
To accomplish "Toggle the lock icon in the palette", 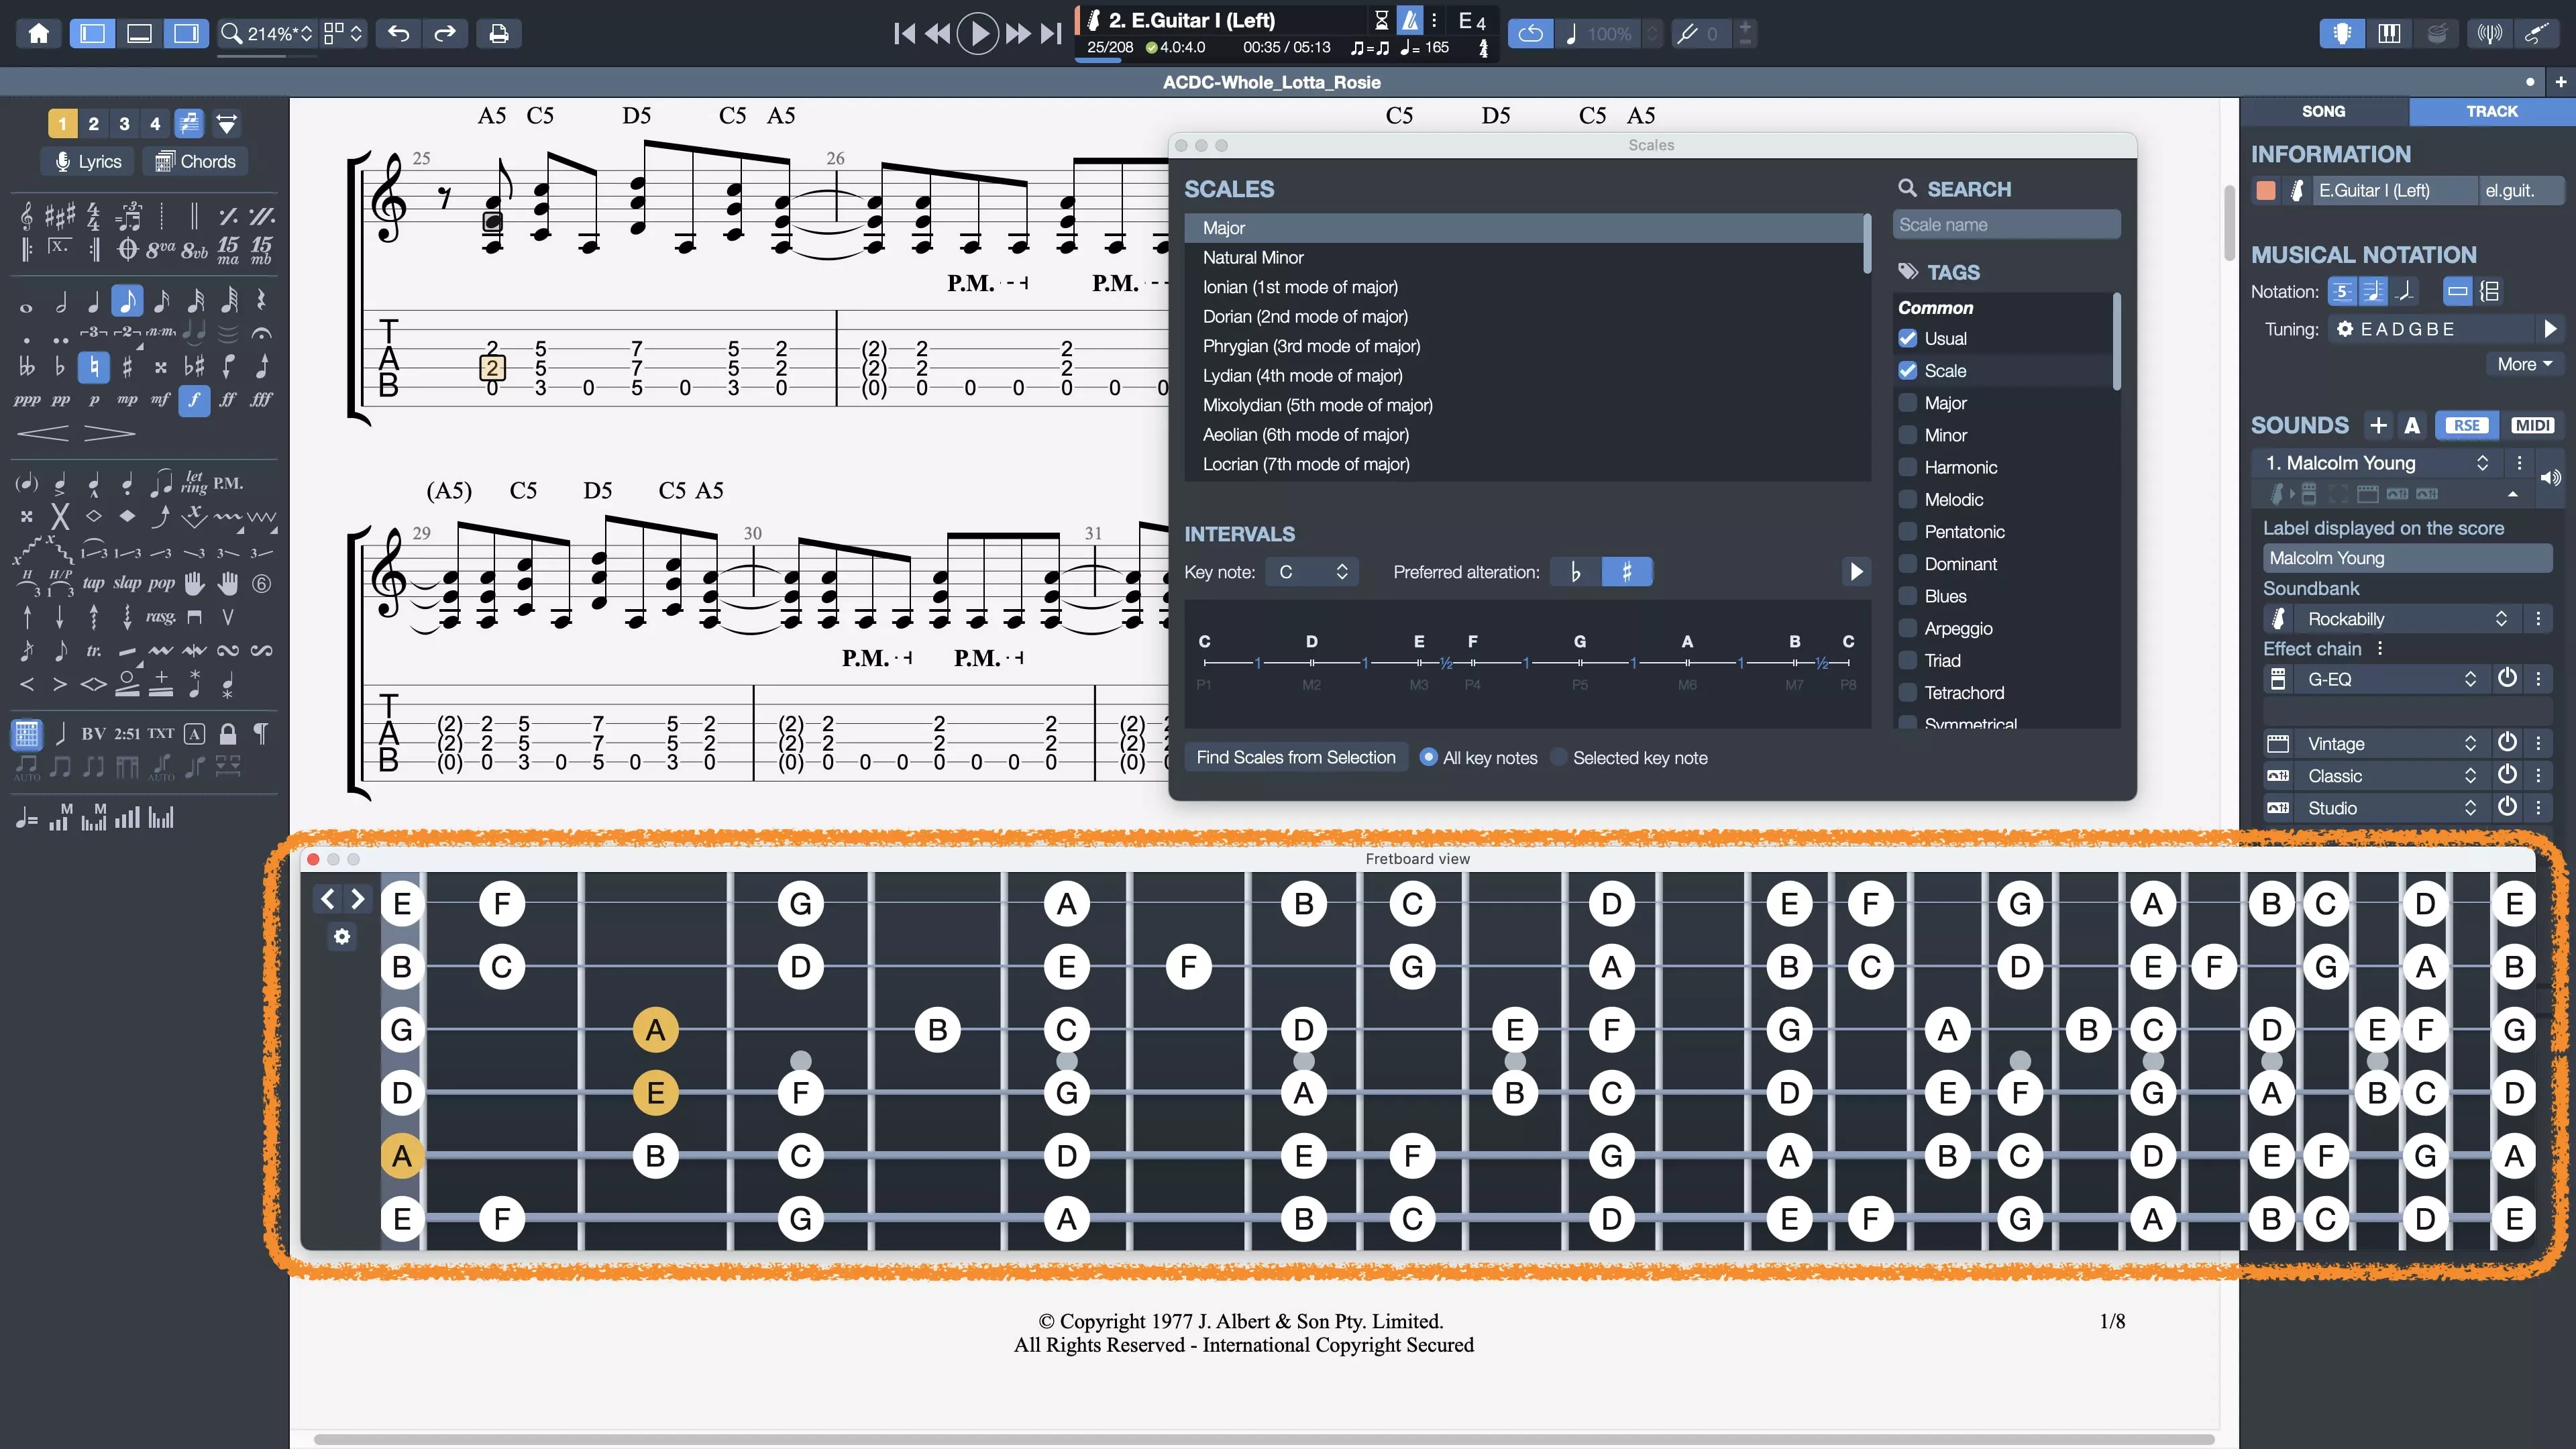I will tap(228, 734).
